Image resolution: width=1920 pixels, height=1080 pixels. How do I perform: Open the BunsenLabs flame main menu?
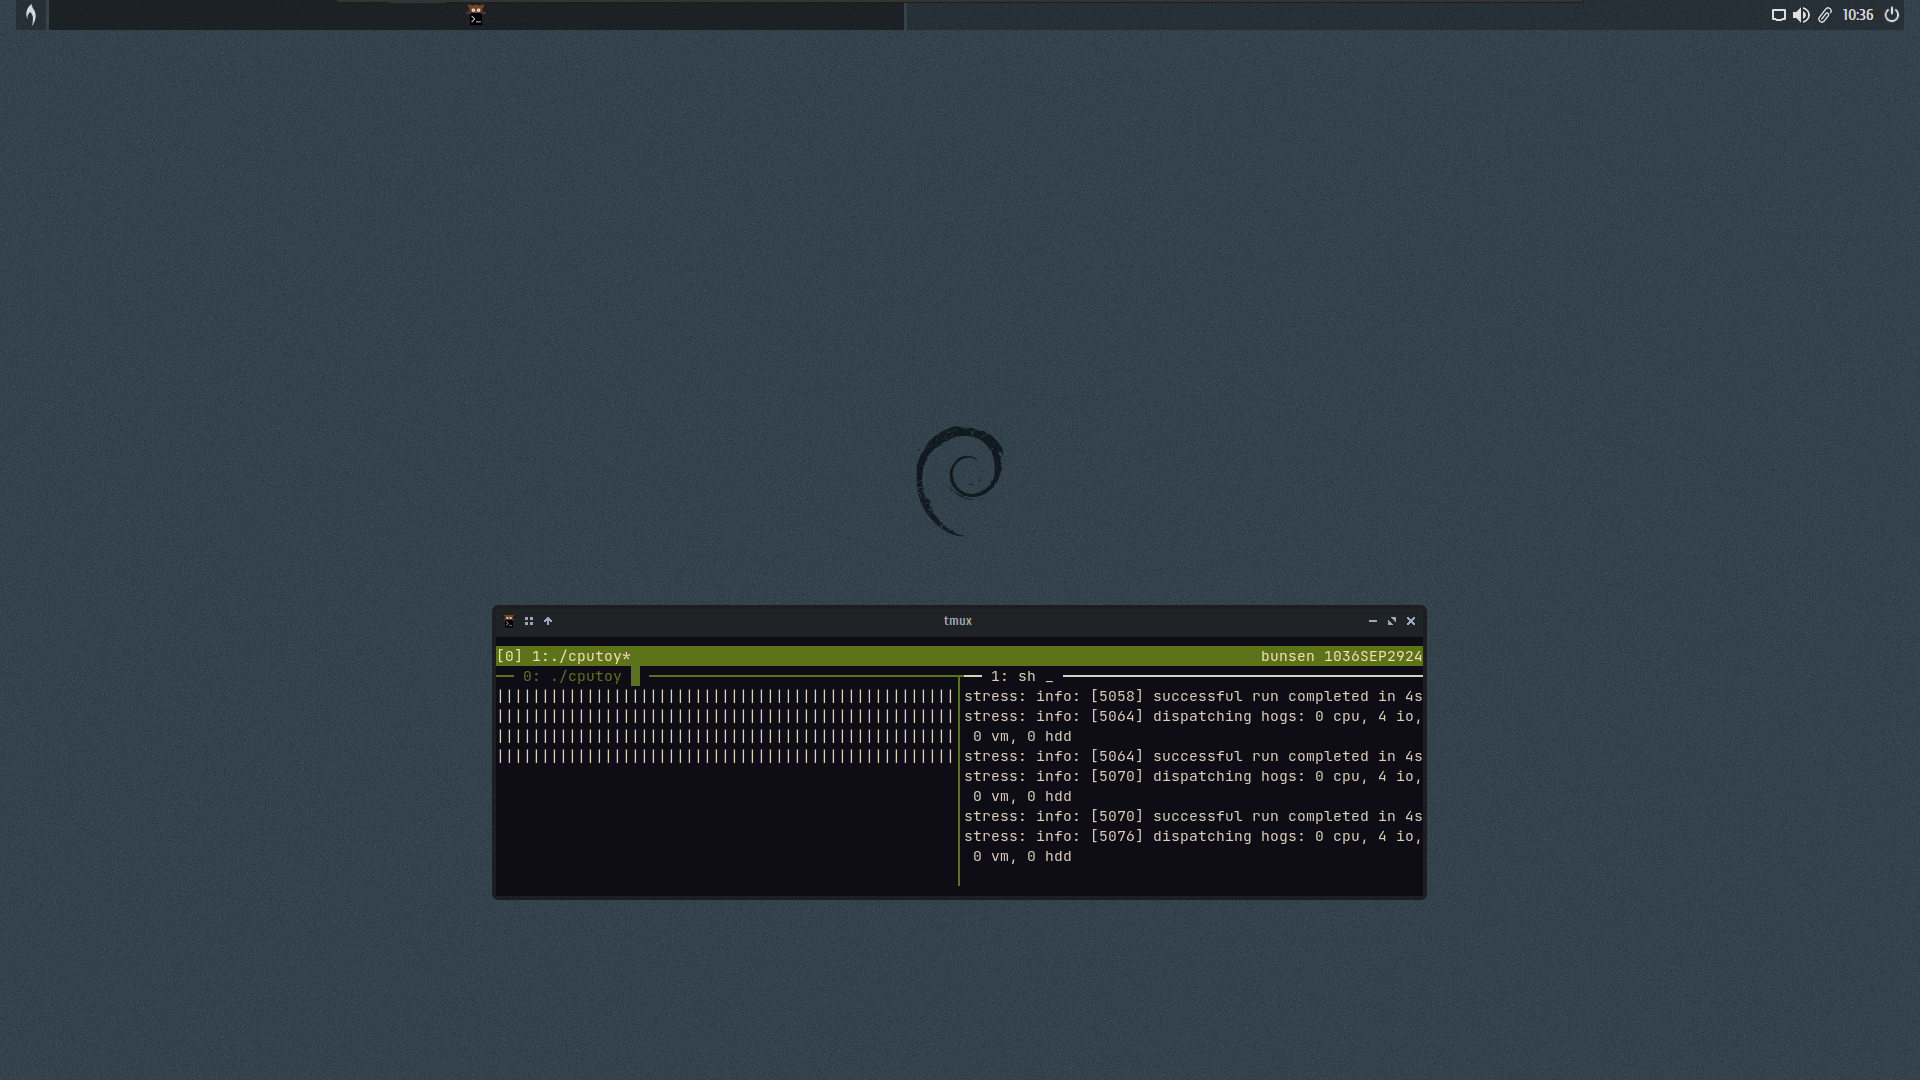pyautogui.click(x=31, y=15)
